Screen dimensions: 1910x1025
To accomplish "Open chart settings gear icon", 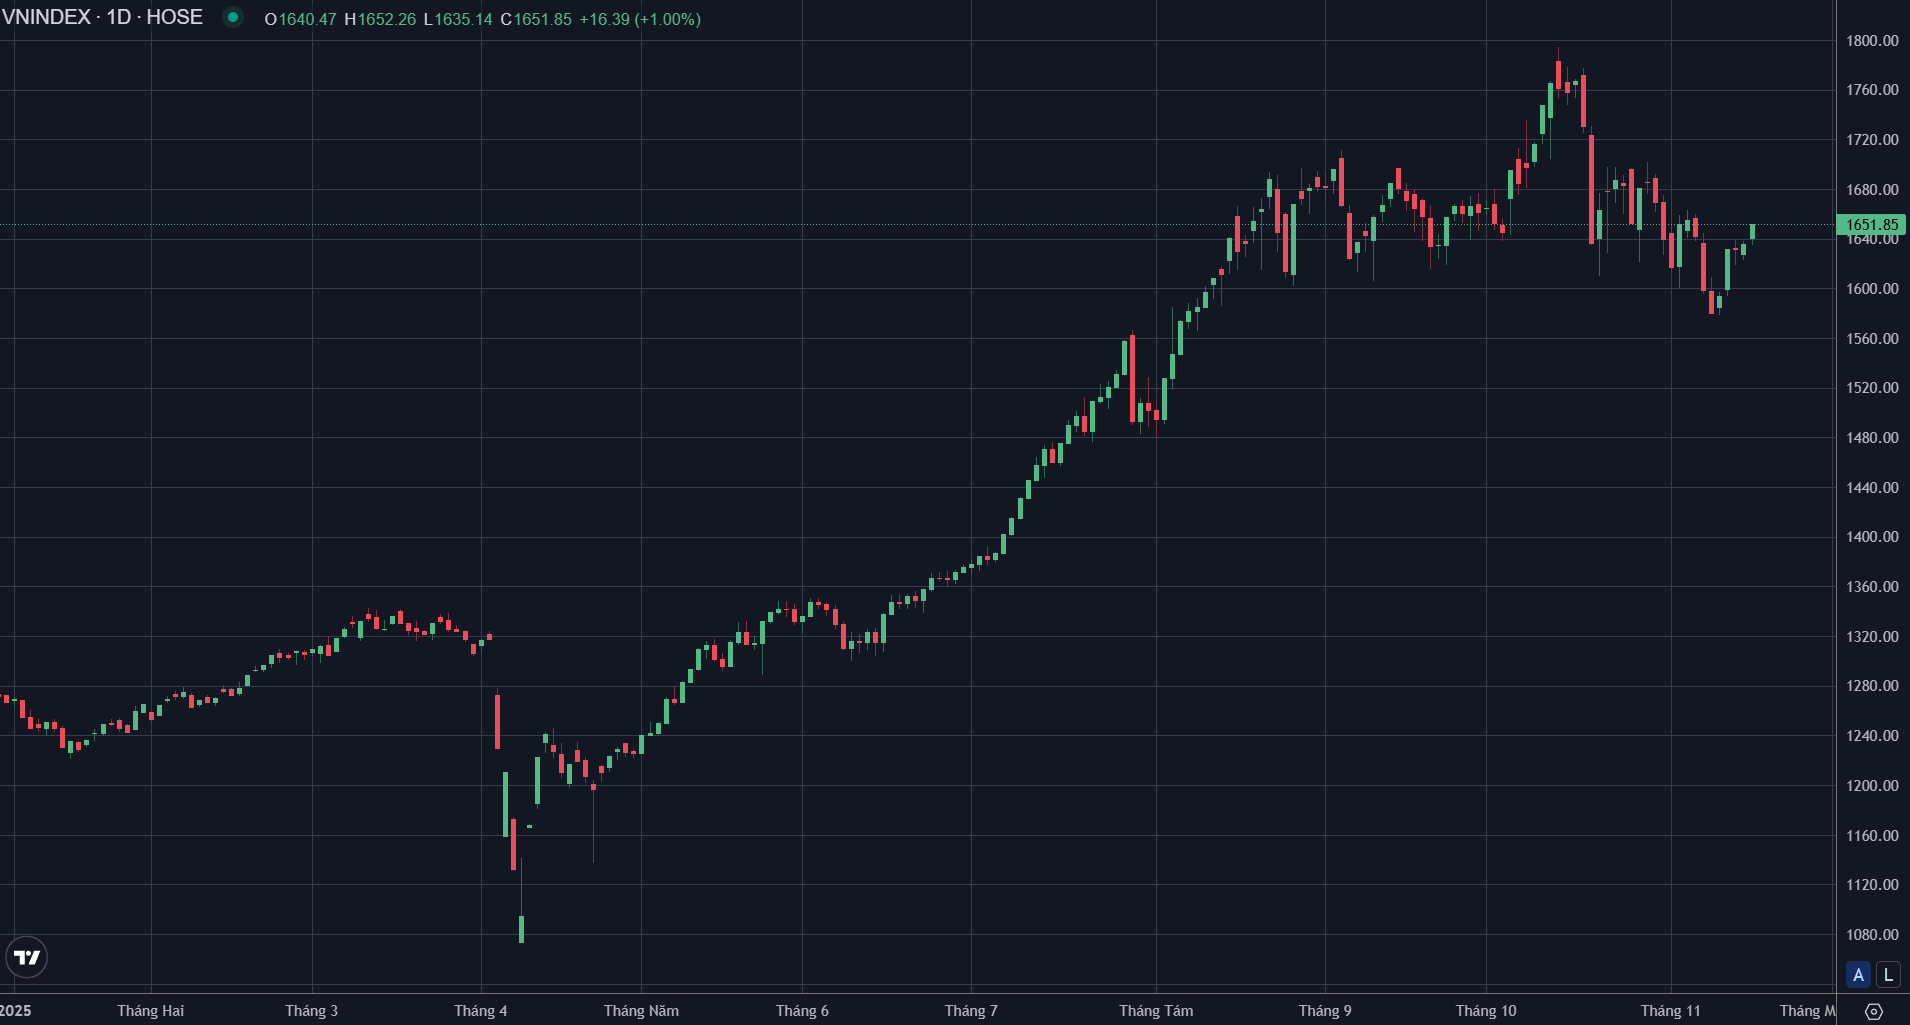I will point(1874,1011).
